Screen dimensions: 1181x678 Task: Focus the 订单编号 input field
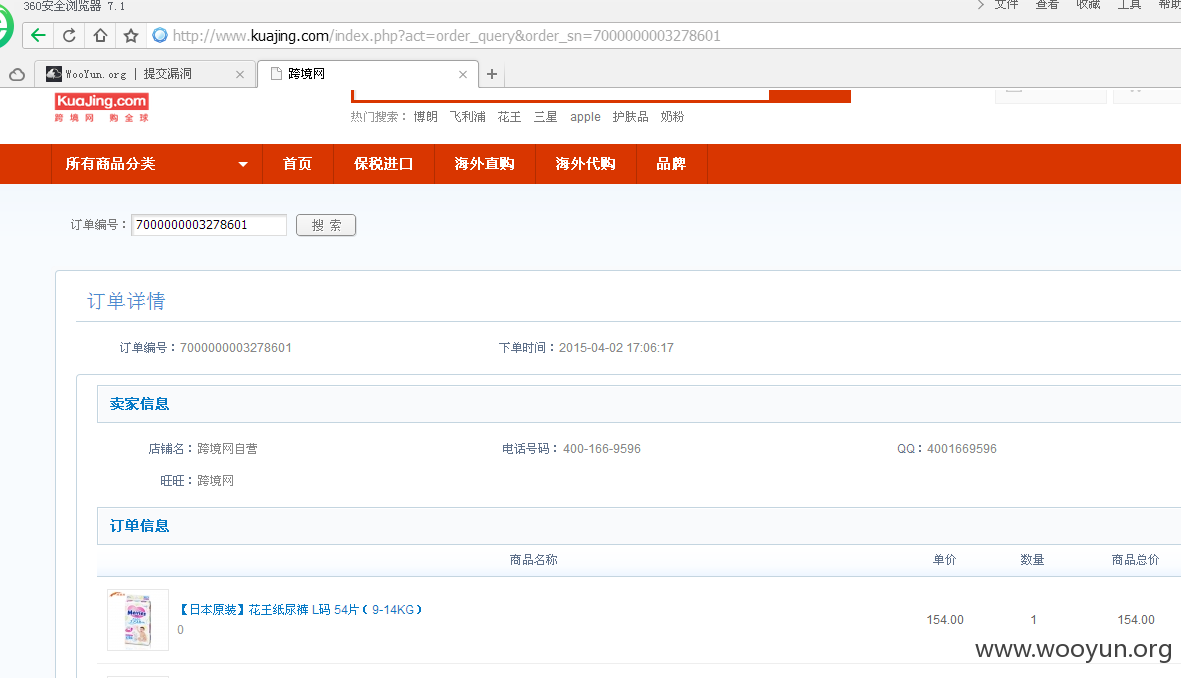tap(209, 224)
